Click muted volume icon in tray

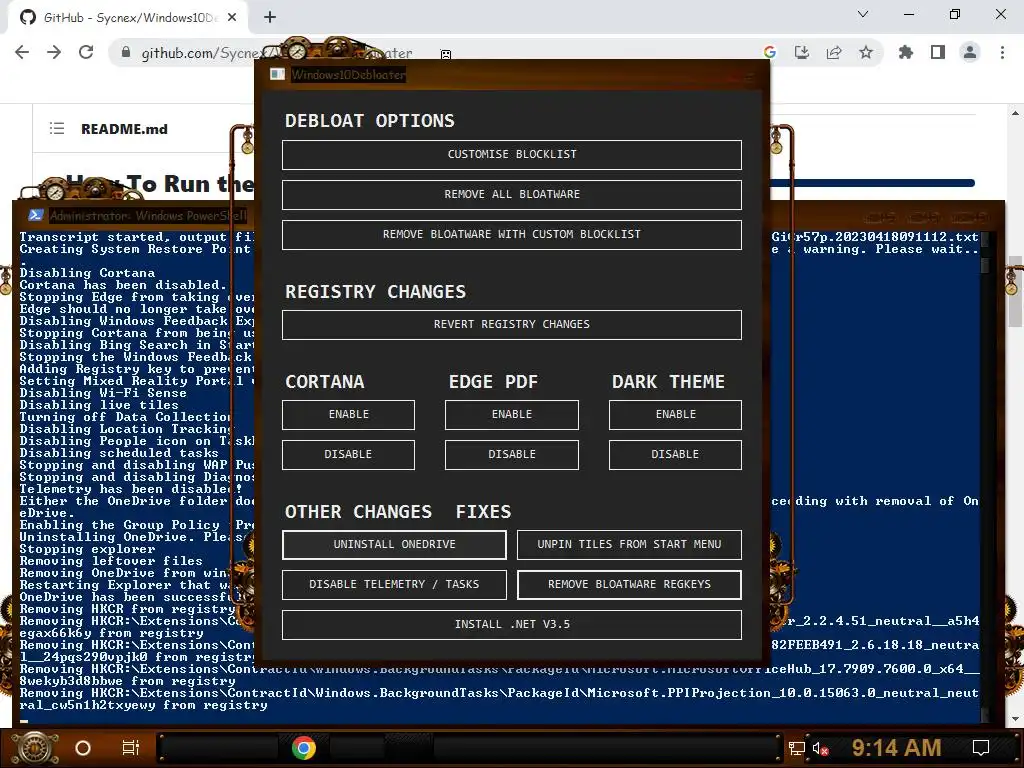point(820,748)
